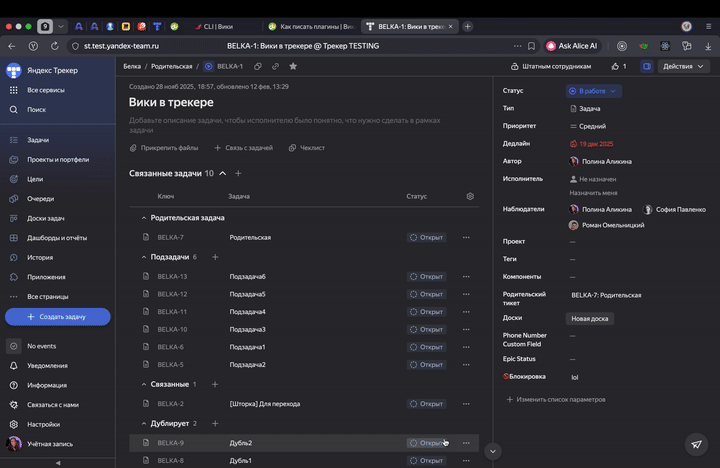Viewport: 720px width, 468px height.
Task: Click Ask Alice AI browser button
Action: [x=572, y=46]
